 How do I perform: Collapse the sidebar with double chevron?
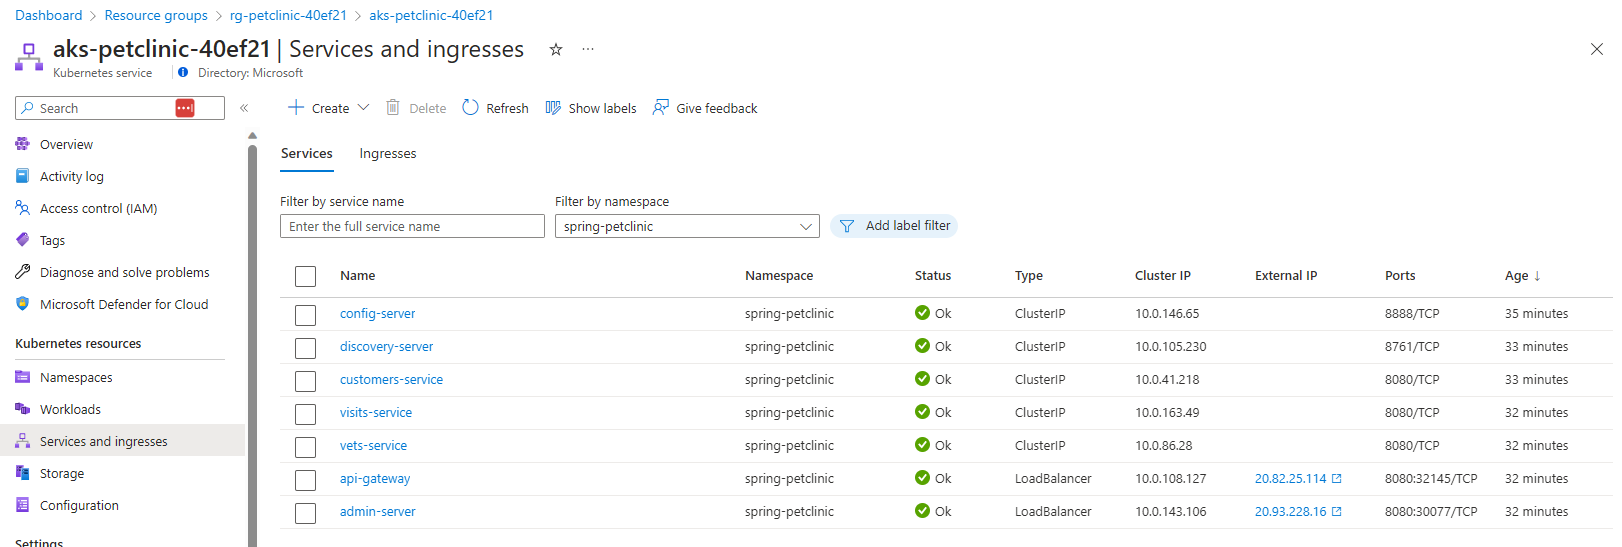coord(244,108)
